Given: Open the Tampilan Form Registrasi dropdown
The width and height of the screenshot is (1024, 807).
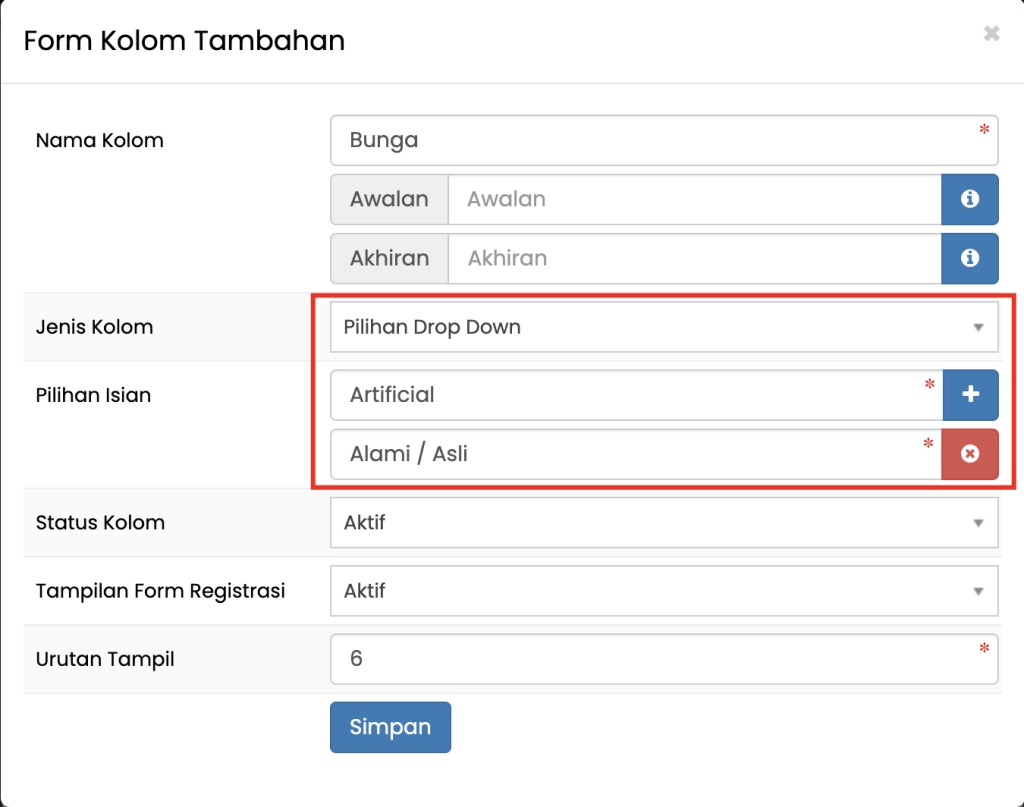Looking at the screenshot, I should click(663, 591).
